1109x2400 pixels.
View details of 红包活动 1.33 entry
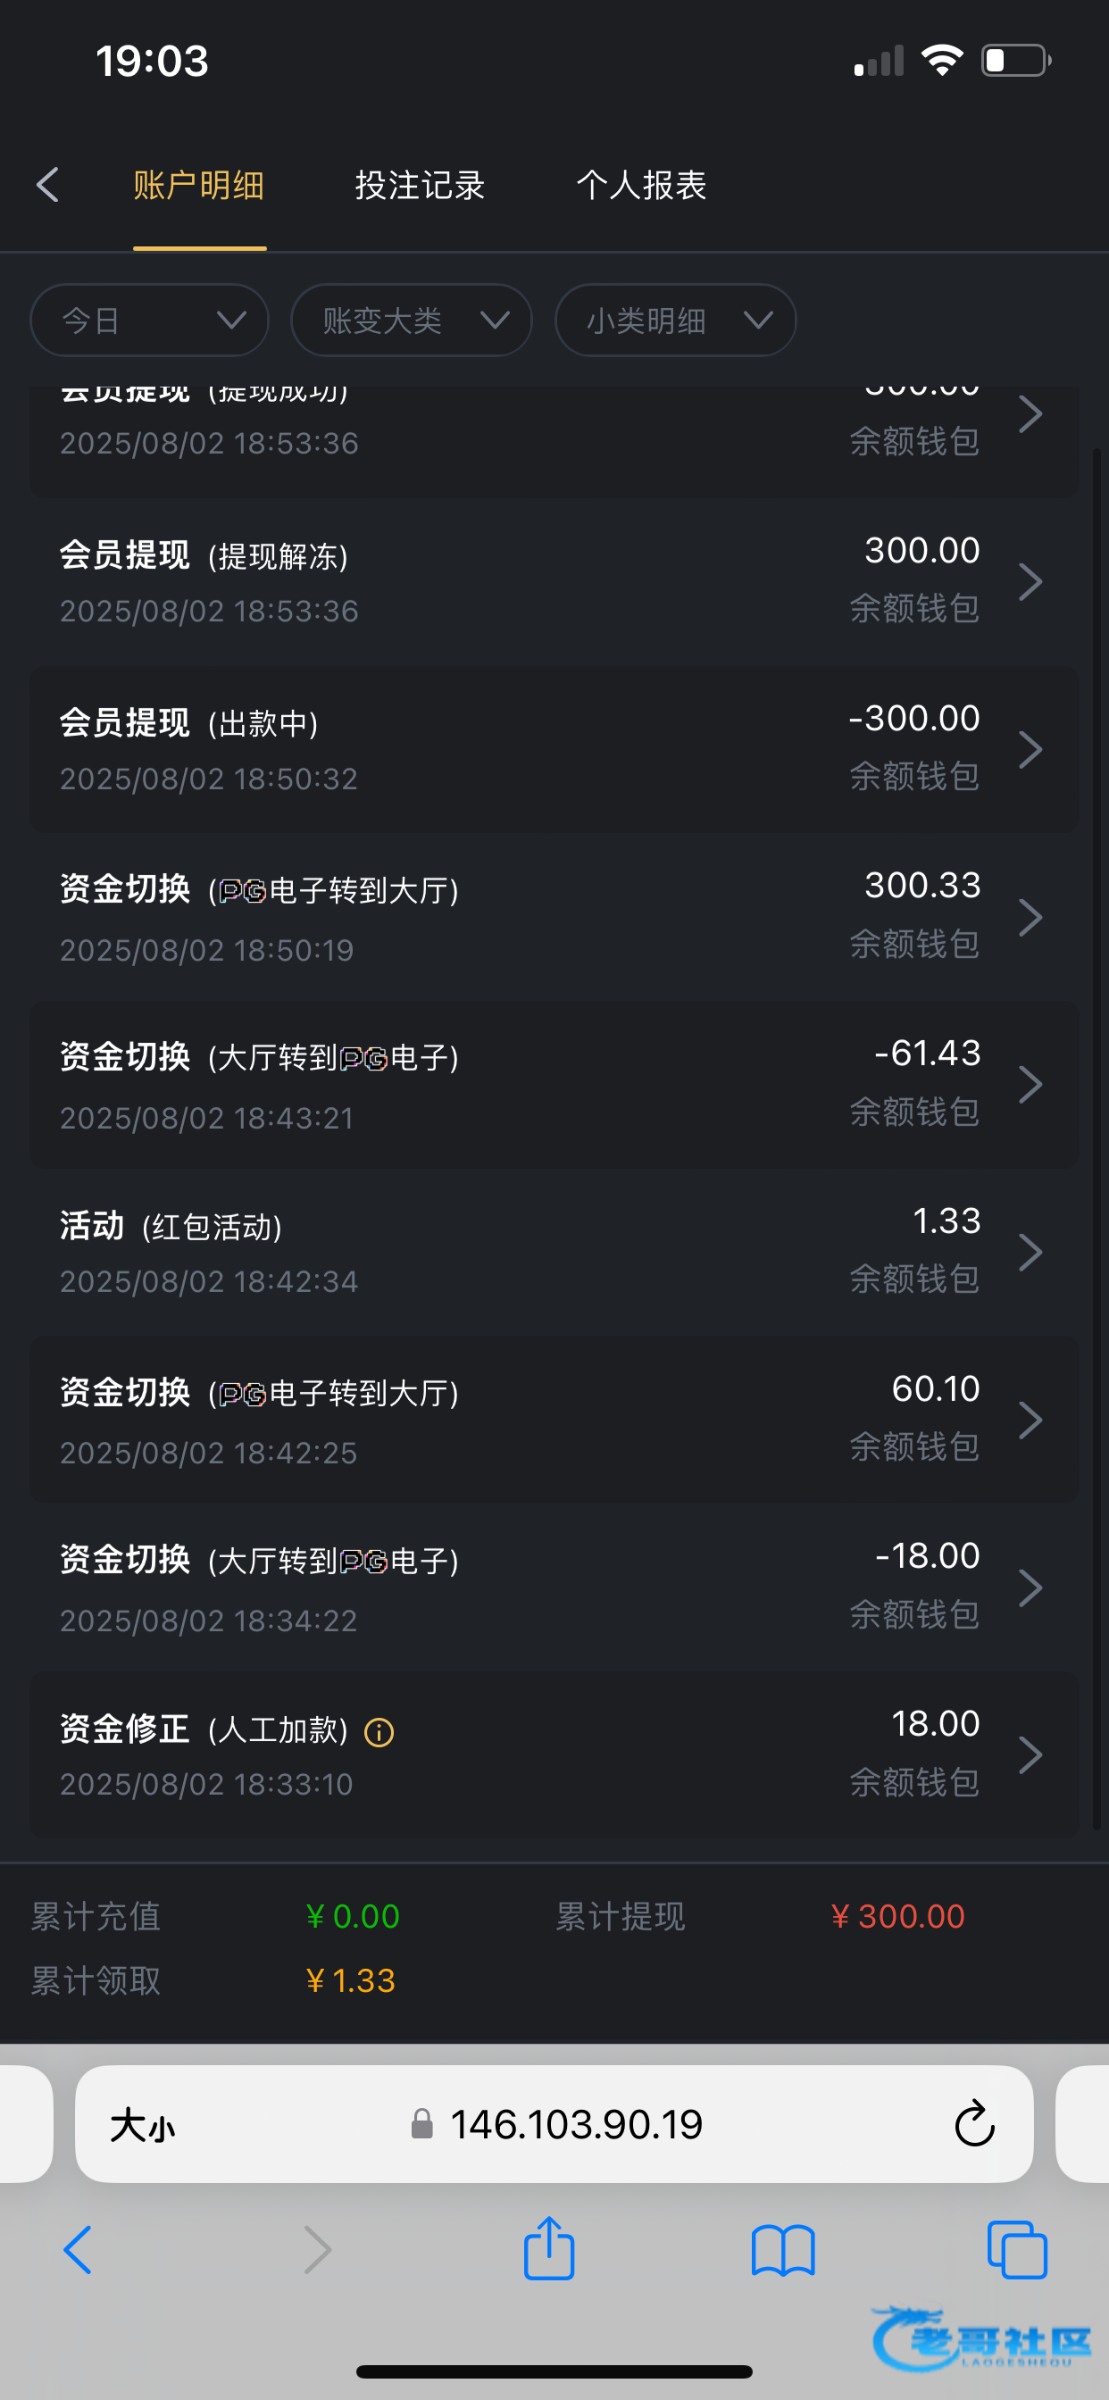(554, 1252)
